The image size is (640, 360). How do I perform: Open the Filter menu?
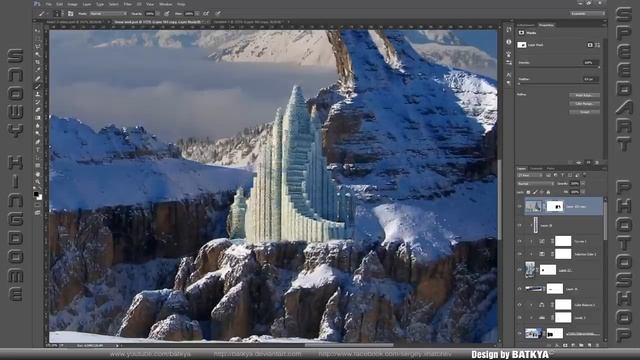(128, 4)
